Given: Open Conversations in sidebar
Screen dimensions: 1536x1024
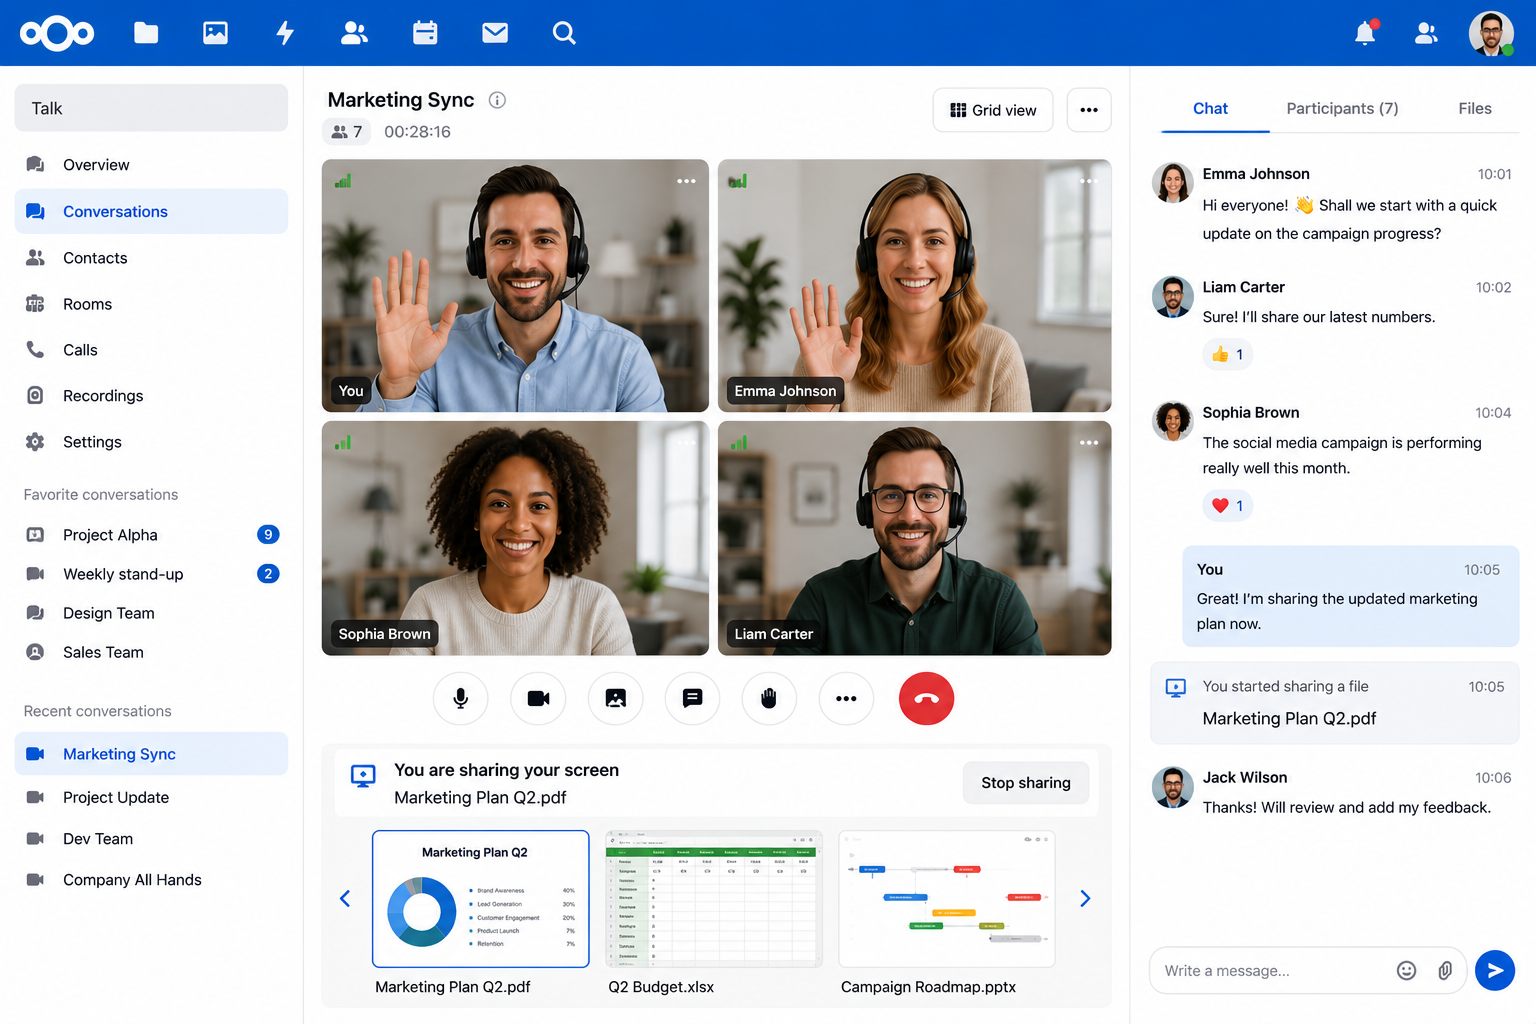Looking at the screenshot, I should point(151,211).
